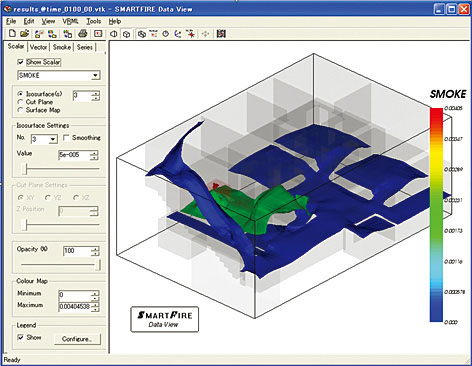Click the Opacity slider handle
This screenshot has height=366, width=472.
98,265
